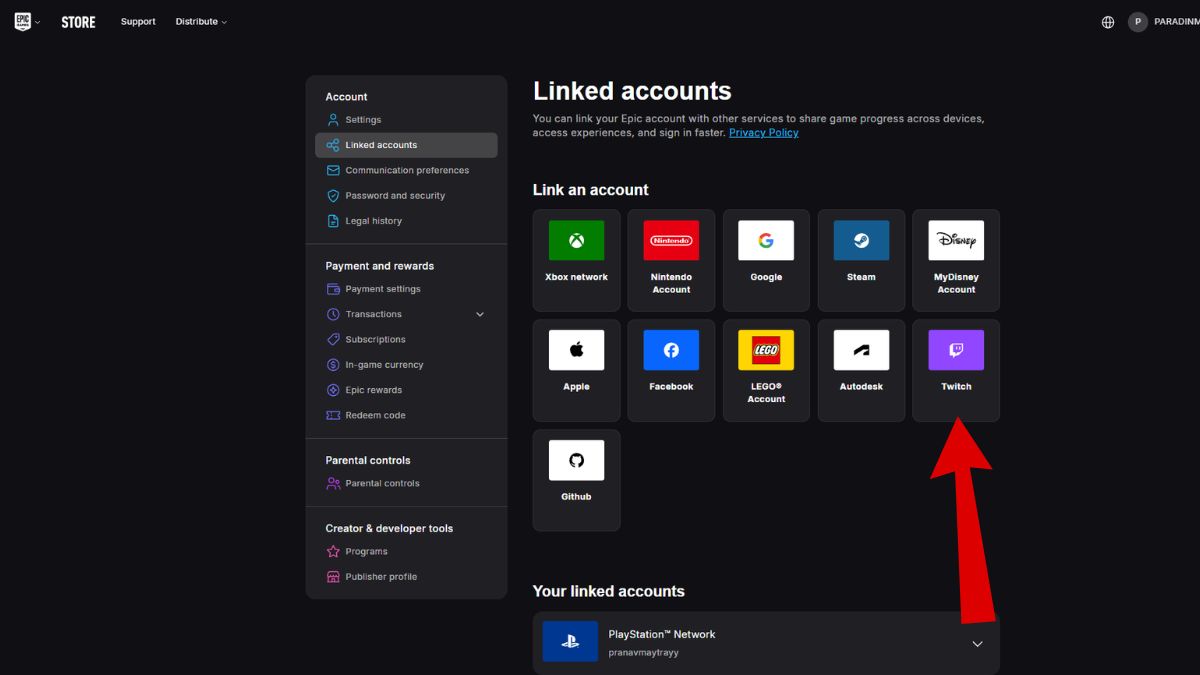Open the Privacy Policy link
The image size is (1200, 675).
(x=763, y=133)
